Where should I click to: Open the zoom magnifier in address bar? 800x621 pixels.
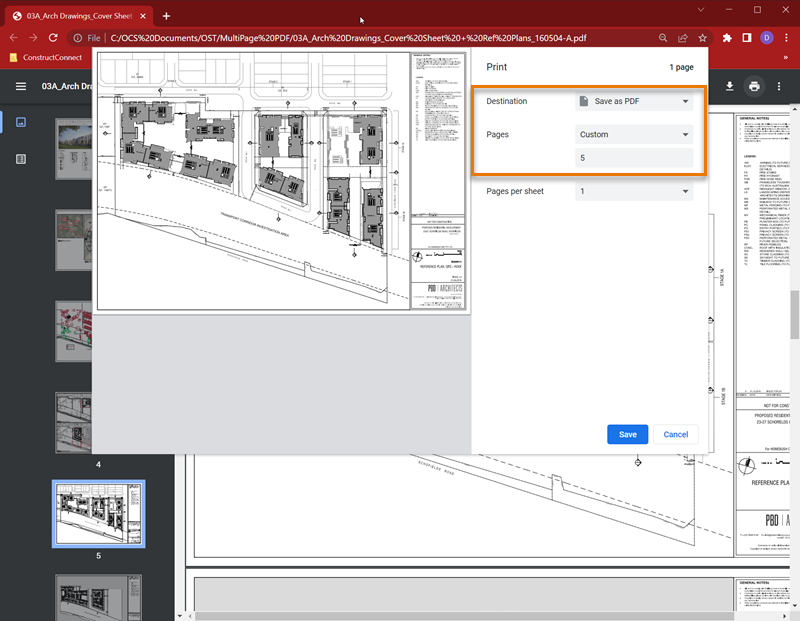(663, 38)
